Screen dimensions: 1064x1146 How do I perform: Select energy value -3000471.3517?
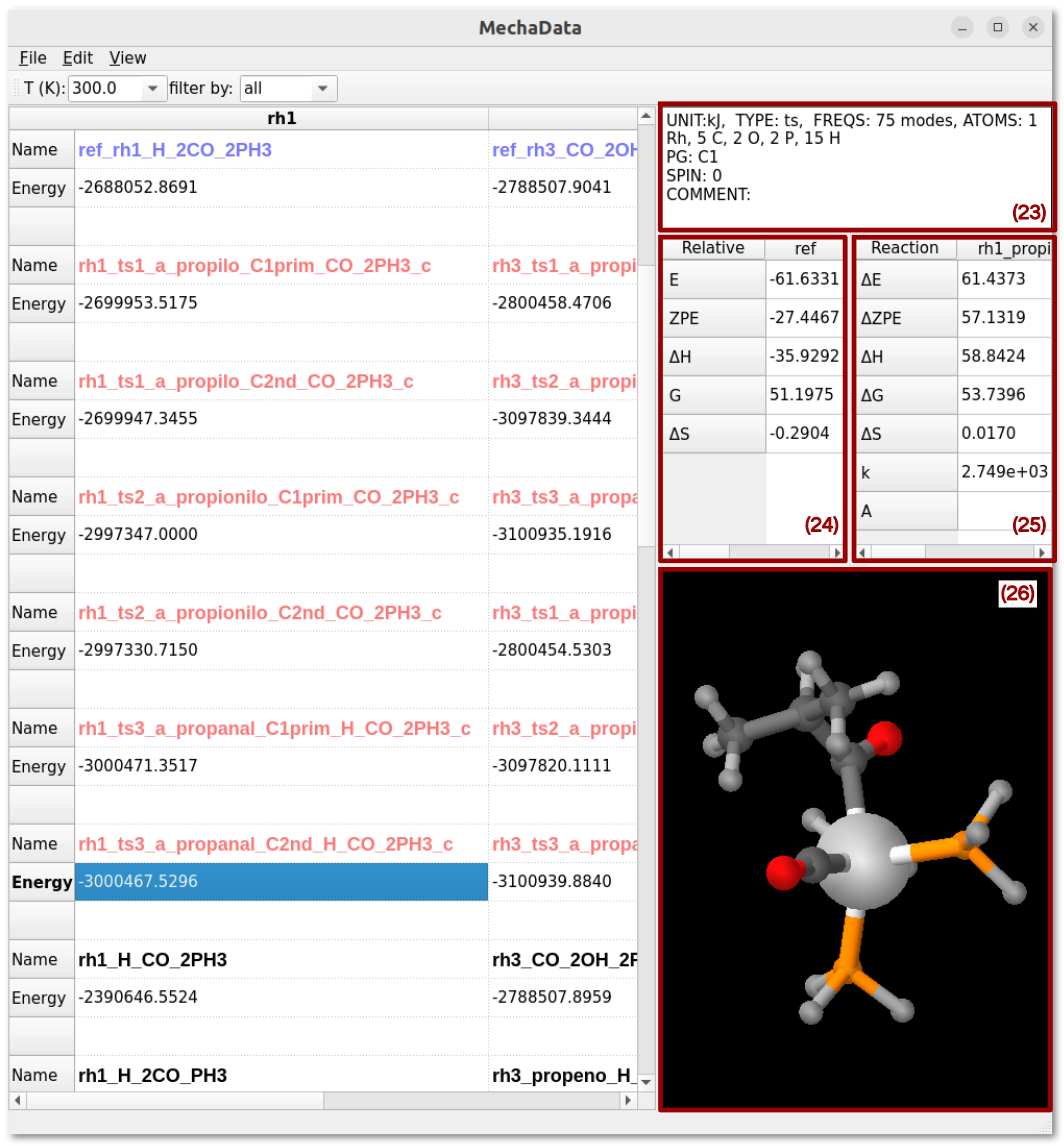pos(281,766)
